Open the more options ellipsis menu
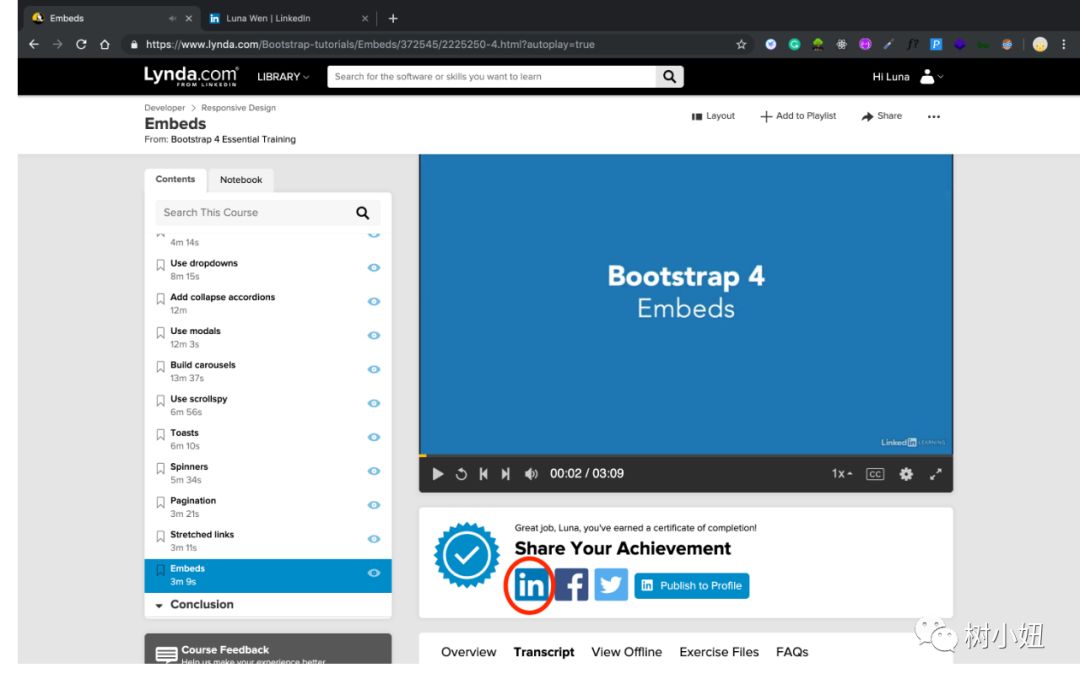This screenshot has width=1080, height=684. 933,116
